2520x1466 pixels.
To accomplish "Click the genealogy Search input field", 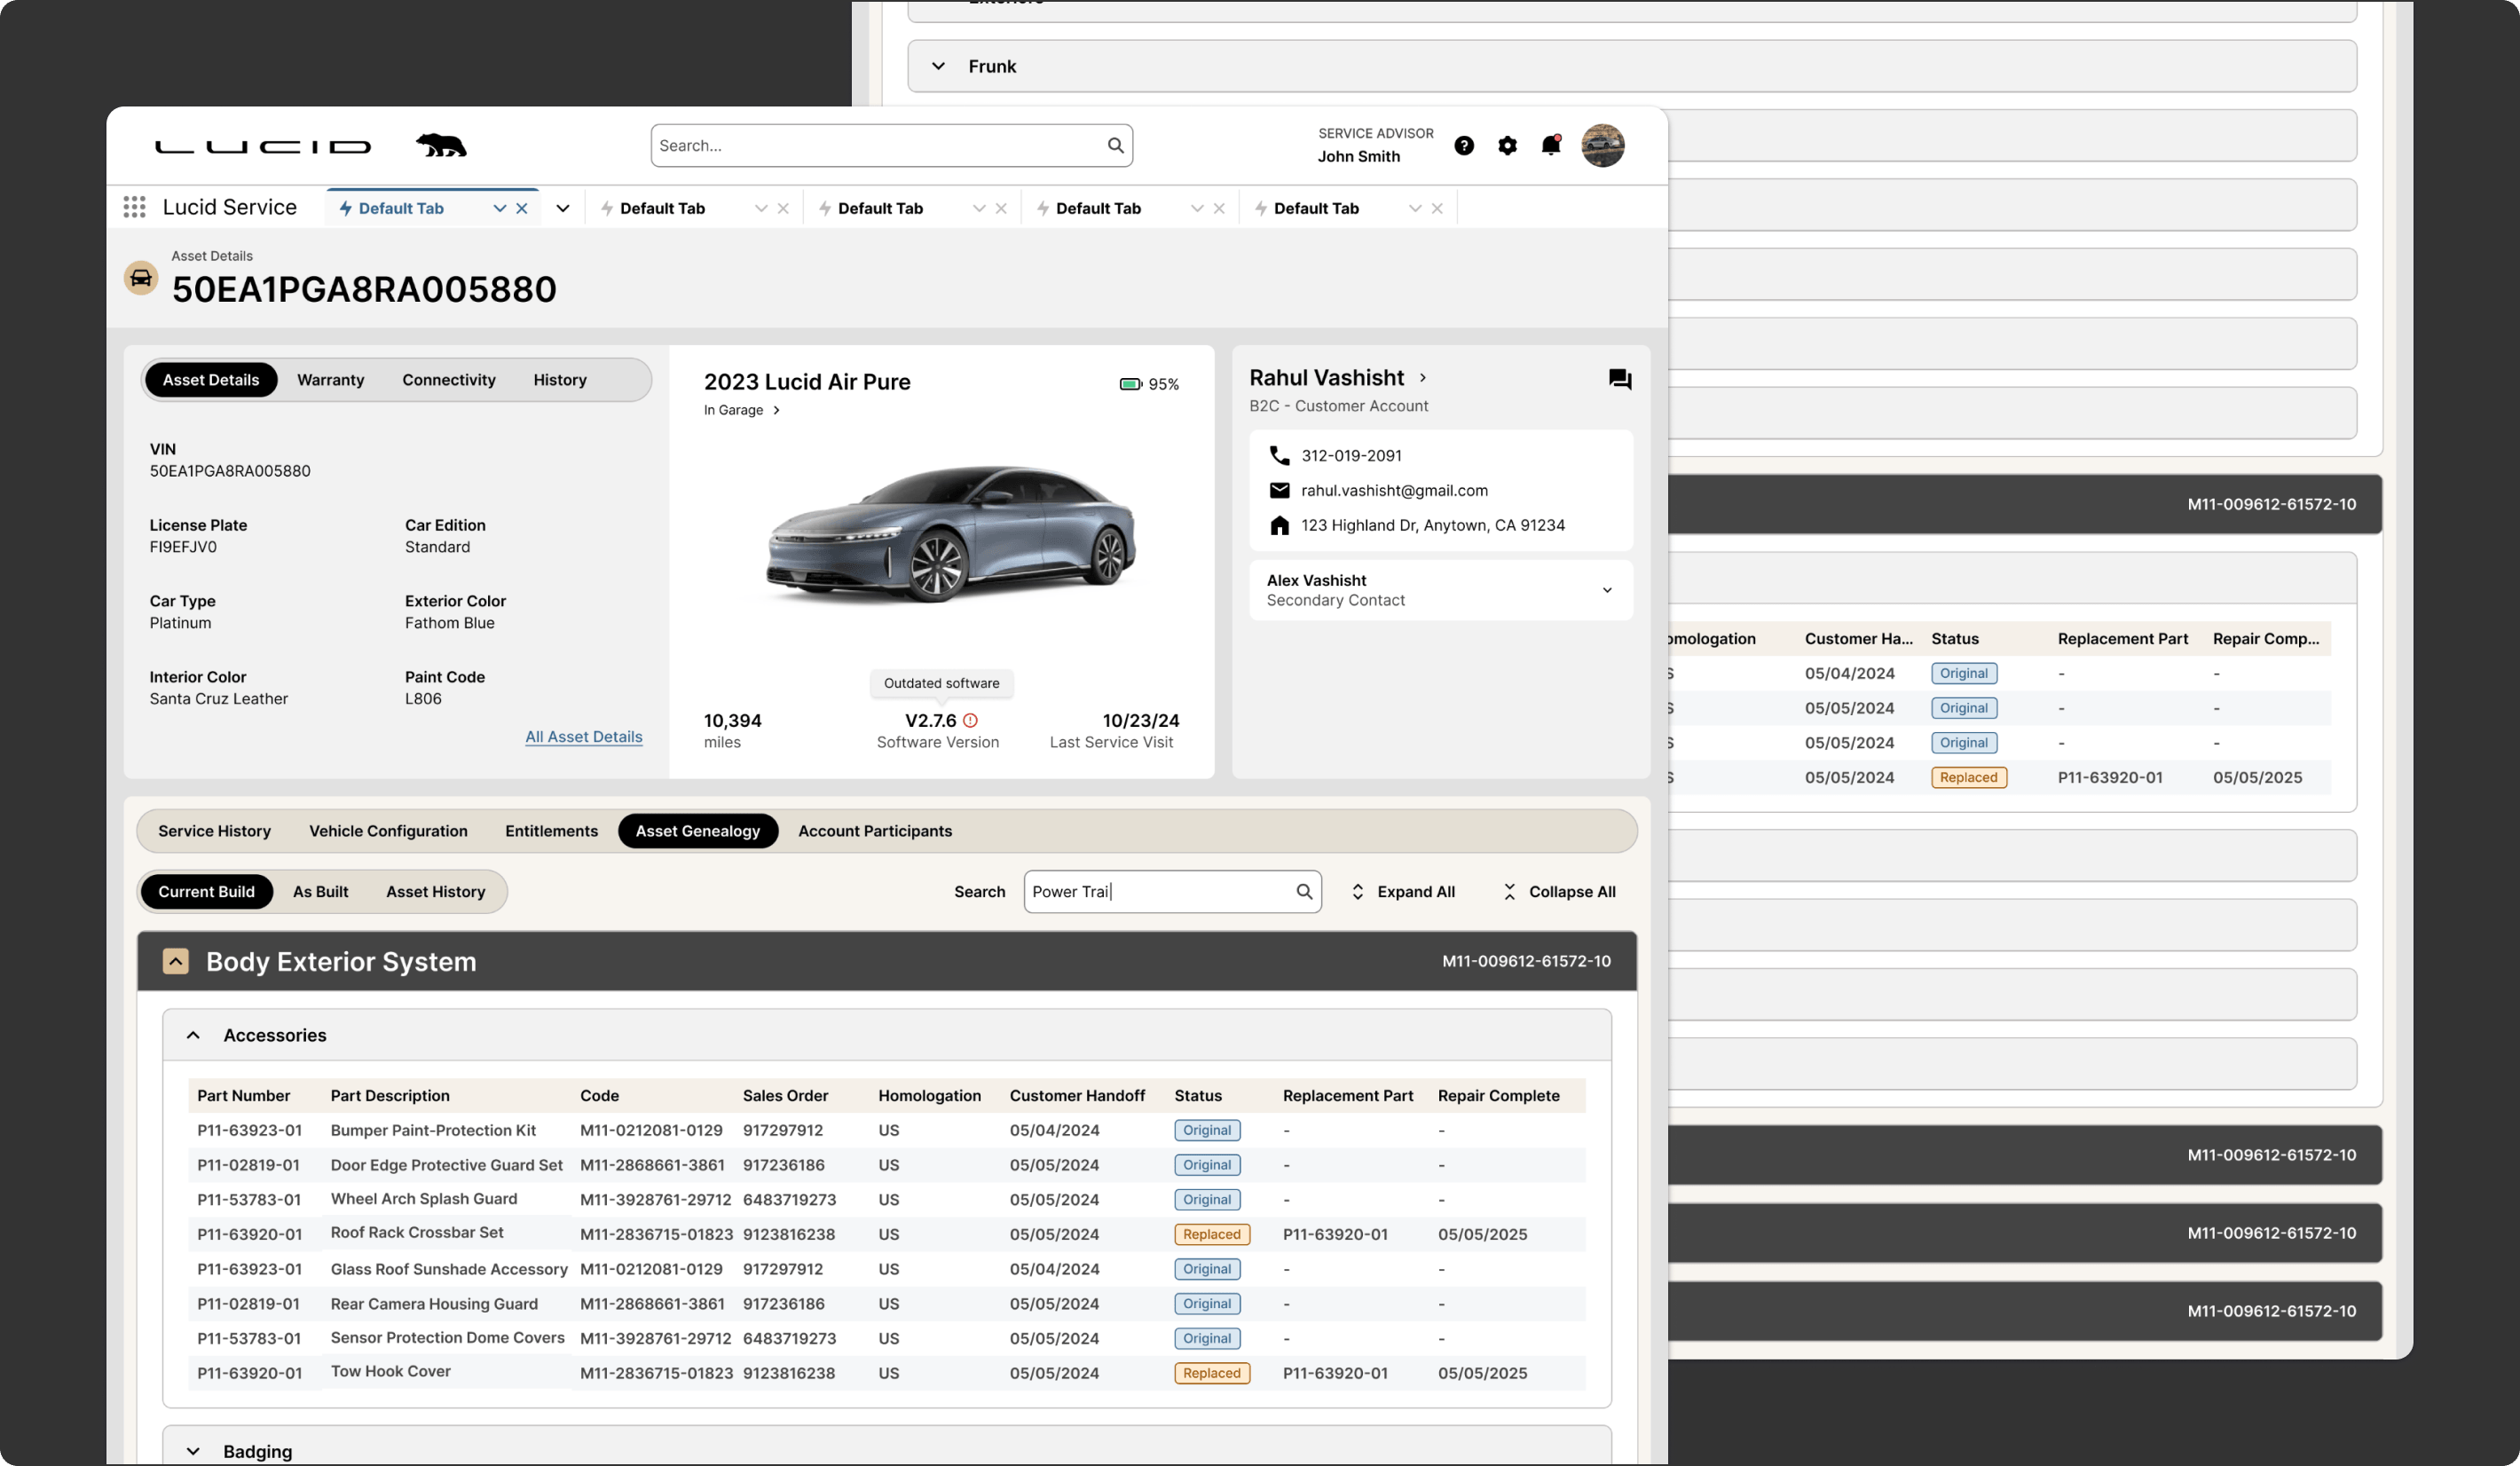I will tap(1160, 891).
